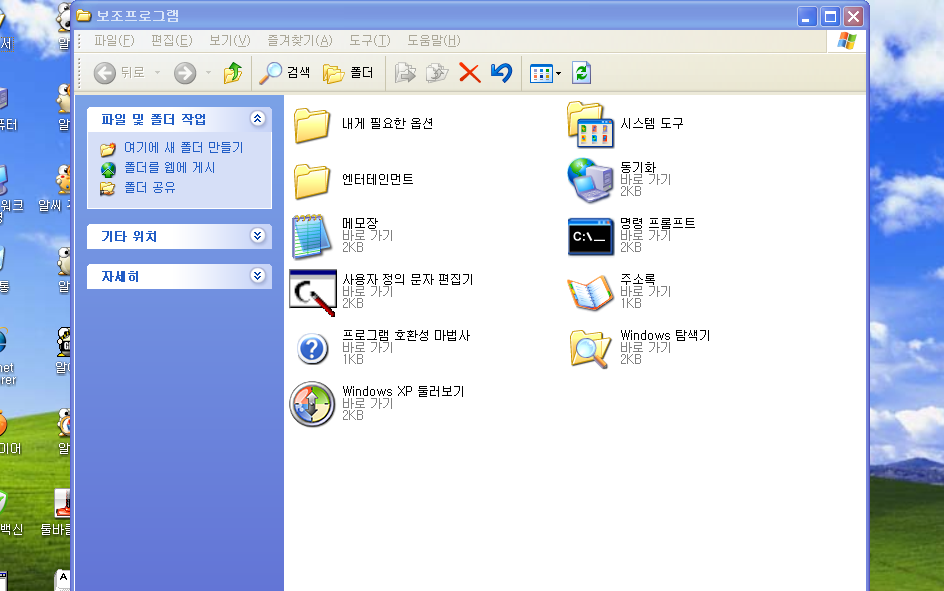The height and width of the screenshot is (591, 944).
Task: Go up one folder level
Action: click(233, 73)
